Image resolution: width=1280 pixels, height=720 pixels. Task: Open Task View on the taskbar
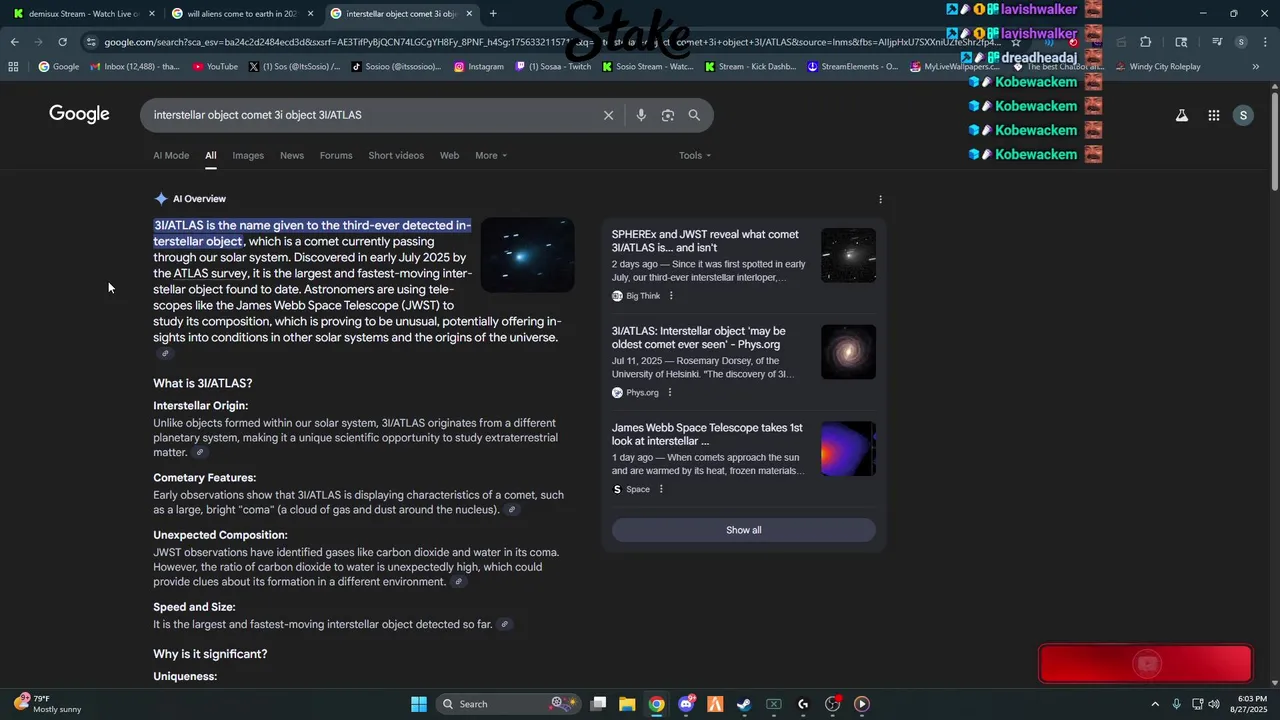598,704
